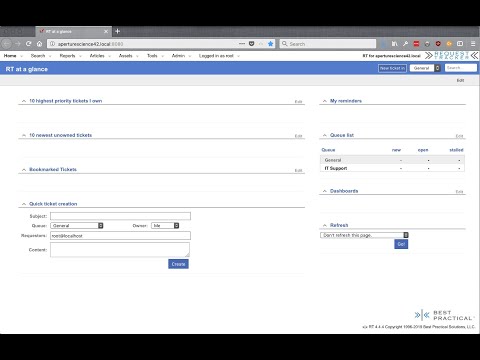Edit the Queue list section
The width and height of the screenshot is (480, 360).
[x=459, y=136]
